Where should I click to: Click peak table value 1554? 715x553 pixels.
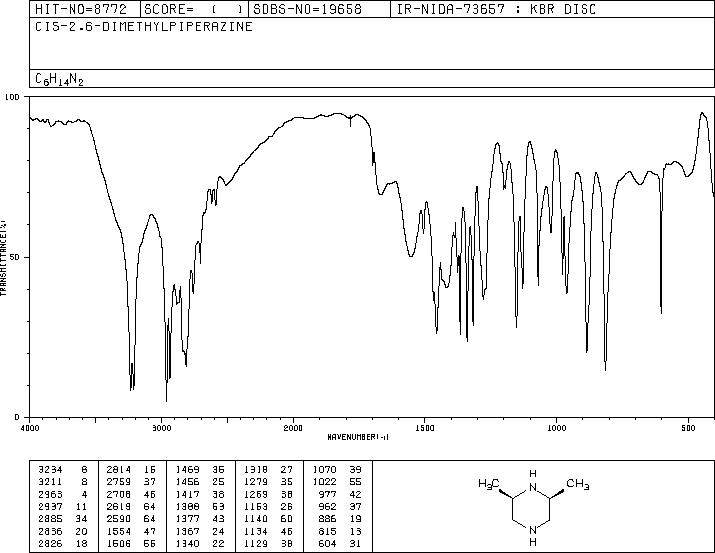[x=119, y=532]
